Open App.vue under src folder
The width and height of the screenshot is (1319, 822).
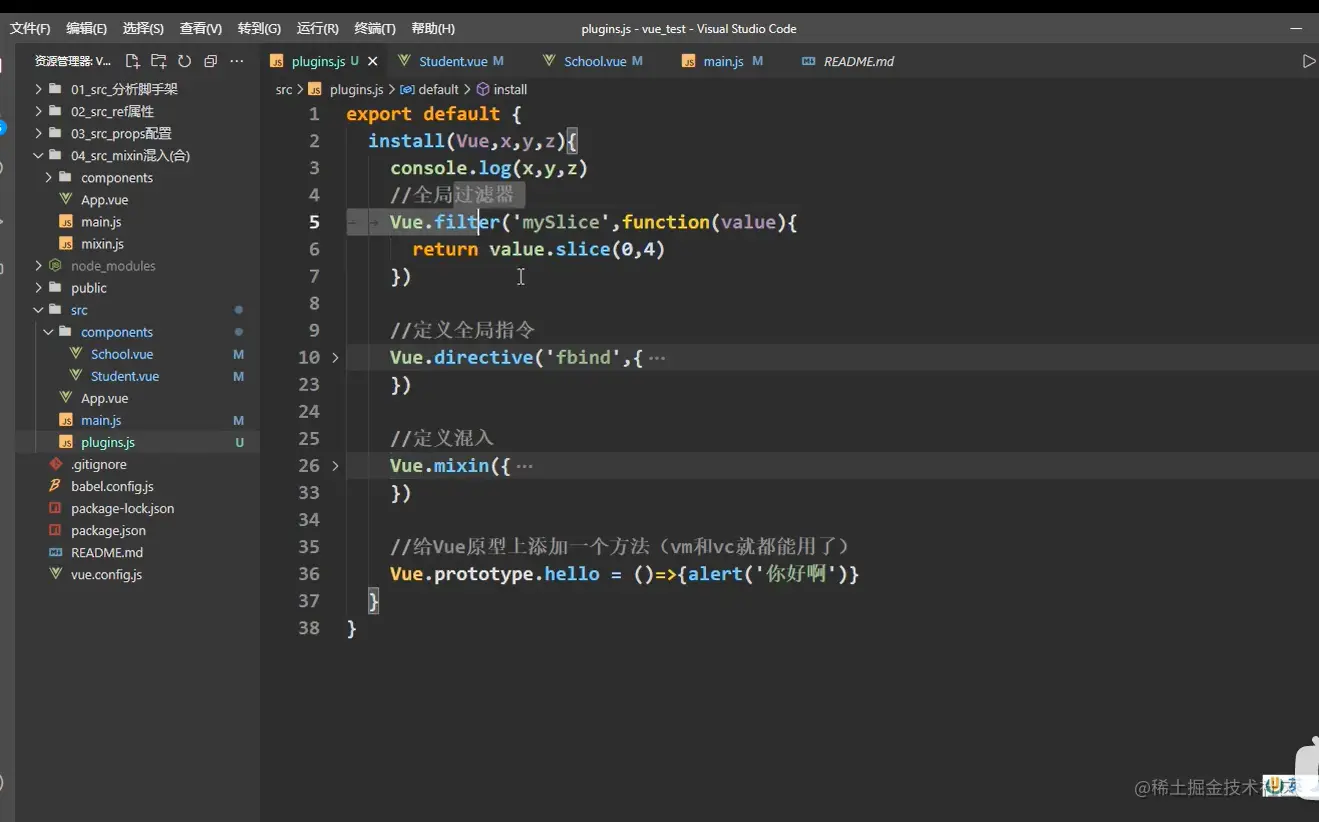[x=104, y=398]
